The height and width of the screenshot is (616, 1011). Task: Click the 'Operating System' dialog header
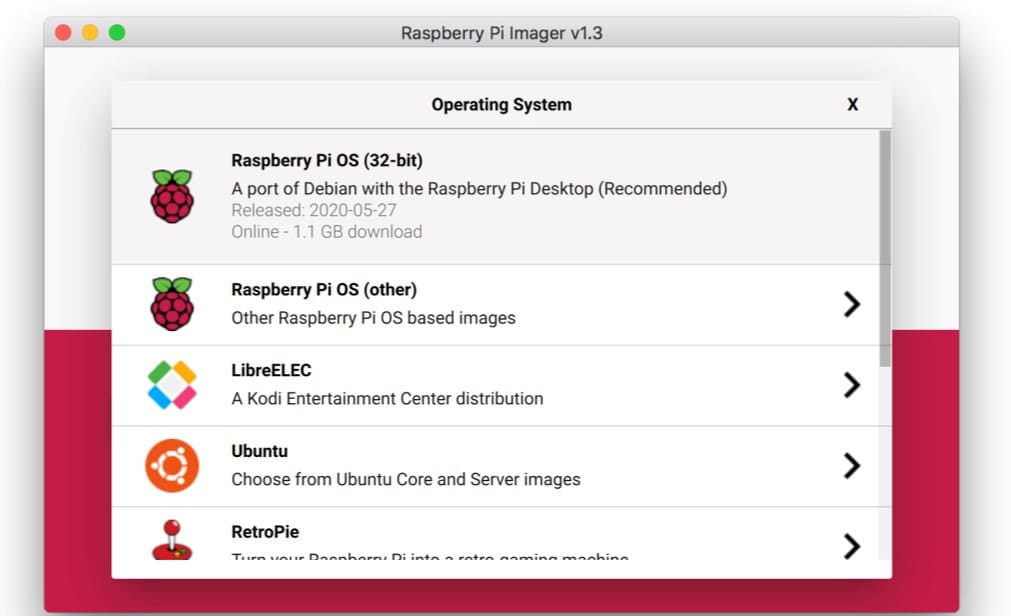pos(502,104)
